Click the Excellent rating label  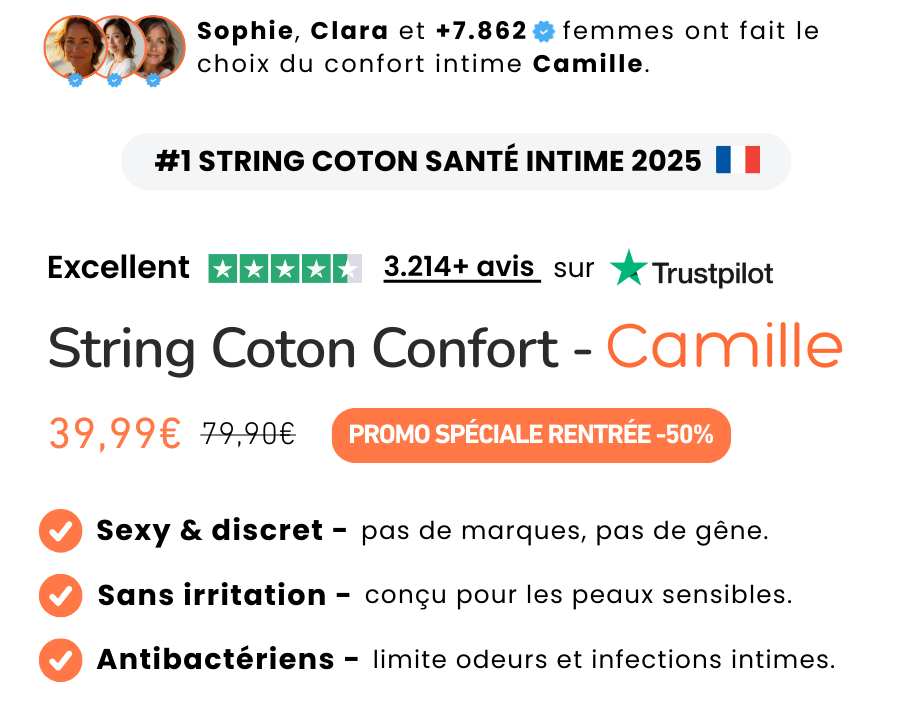pos(118,268)
